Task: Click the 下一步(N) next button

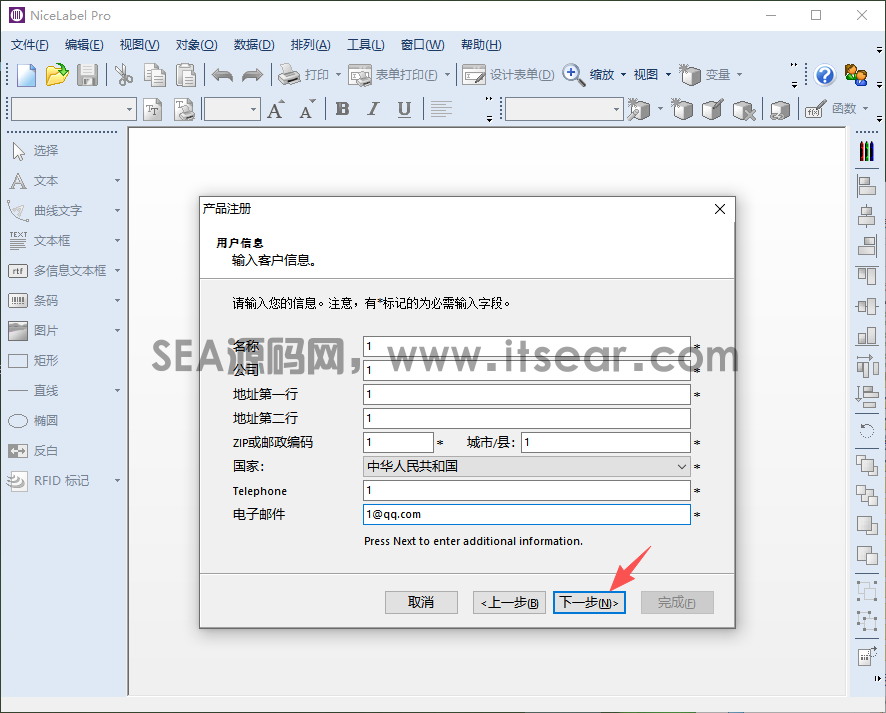Action: [589, 603]
